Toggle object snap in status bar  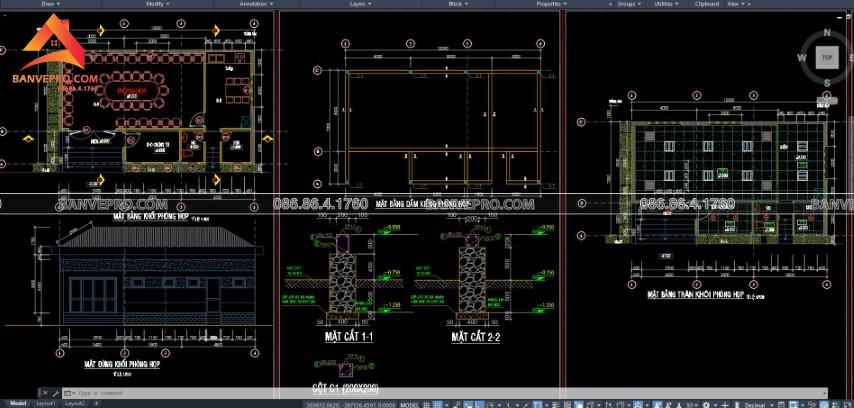pyautogui.click(x=537, y=405)
